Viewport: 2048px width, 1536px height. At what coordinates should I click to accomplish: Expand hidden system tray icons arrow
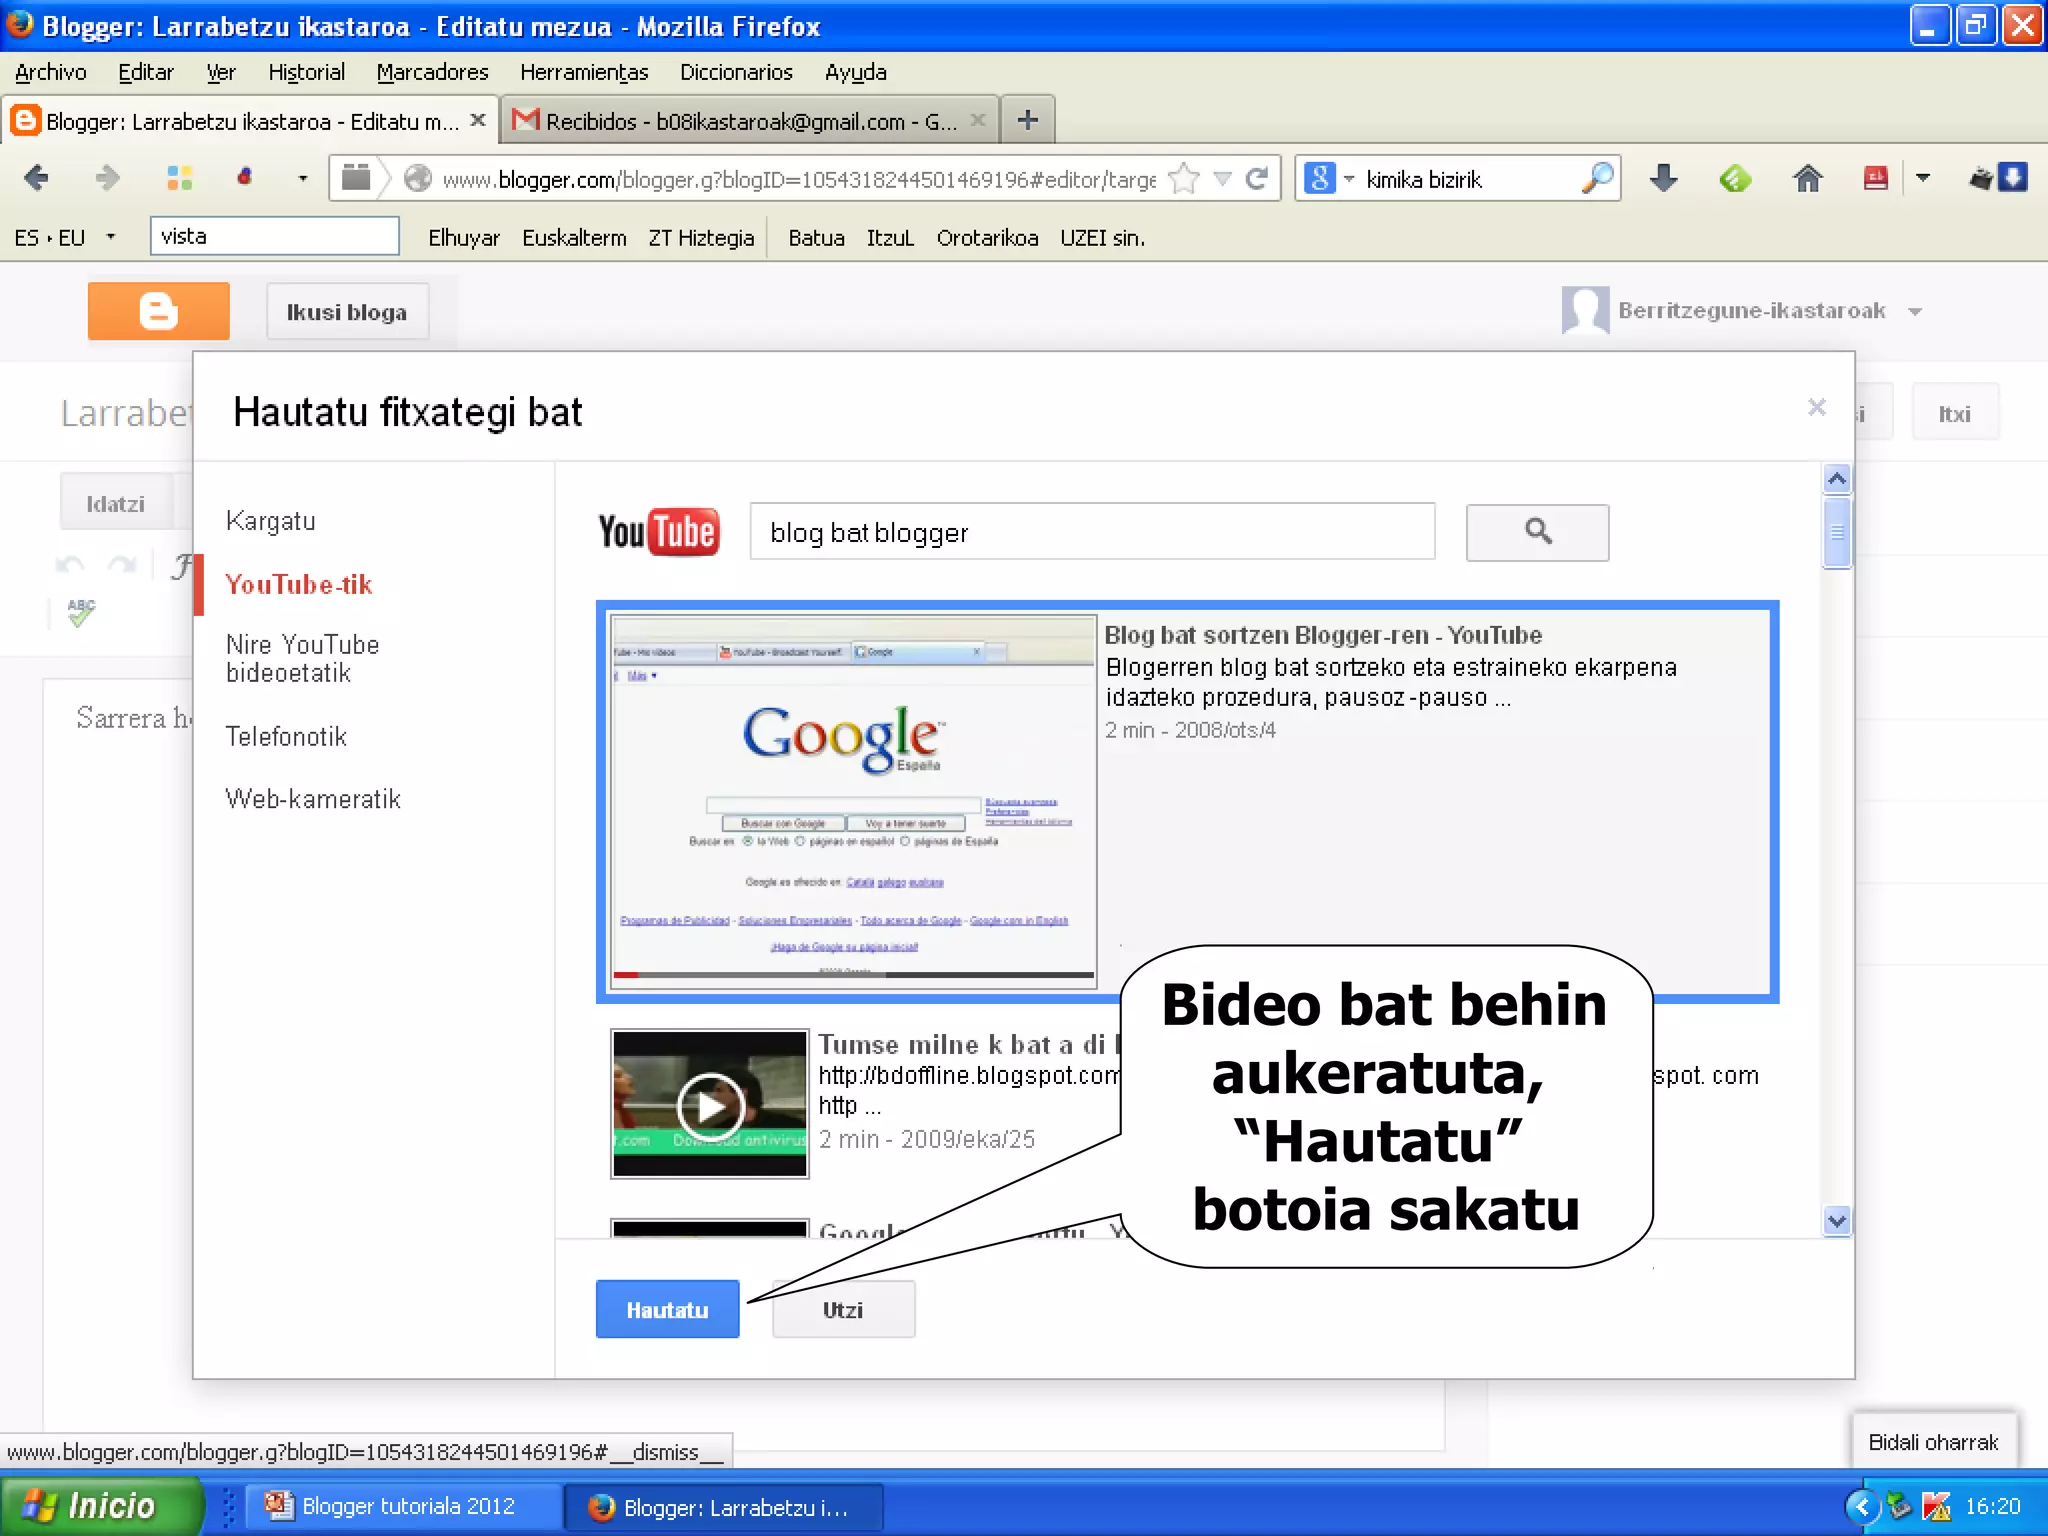point(1861,1506)
